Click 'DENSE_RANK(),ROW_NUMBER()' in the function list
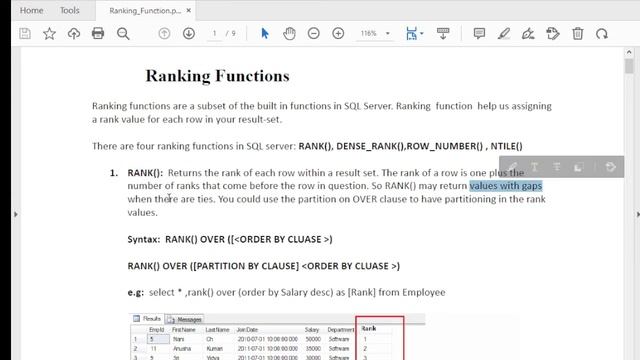Viewport: 640px width, 360px height. pyautogui.click(x=409, y=146)
